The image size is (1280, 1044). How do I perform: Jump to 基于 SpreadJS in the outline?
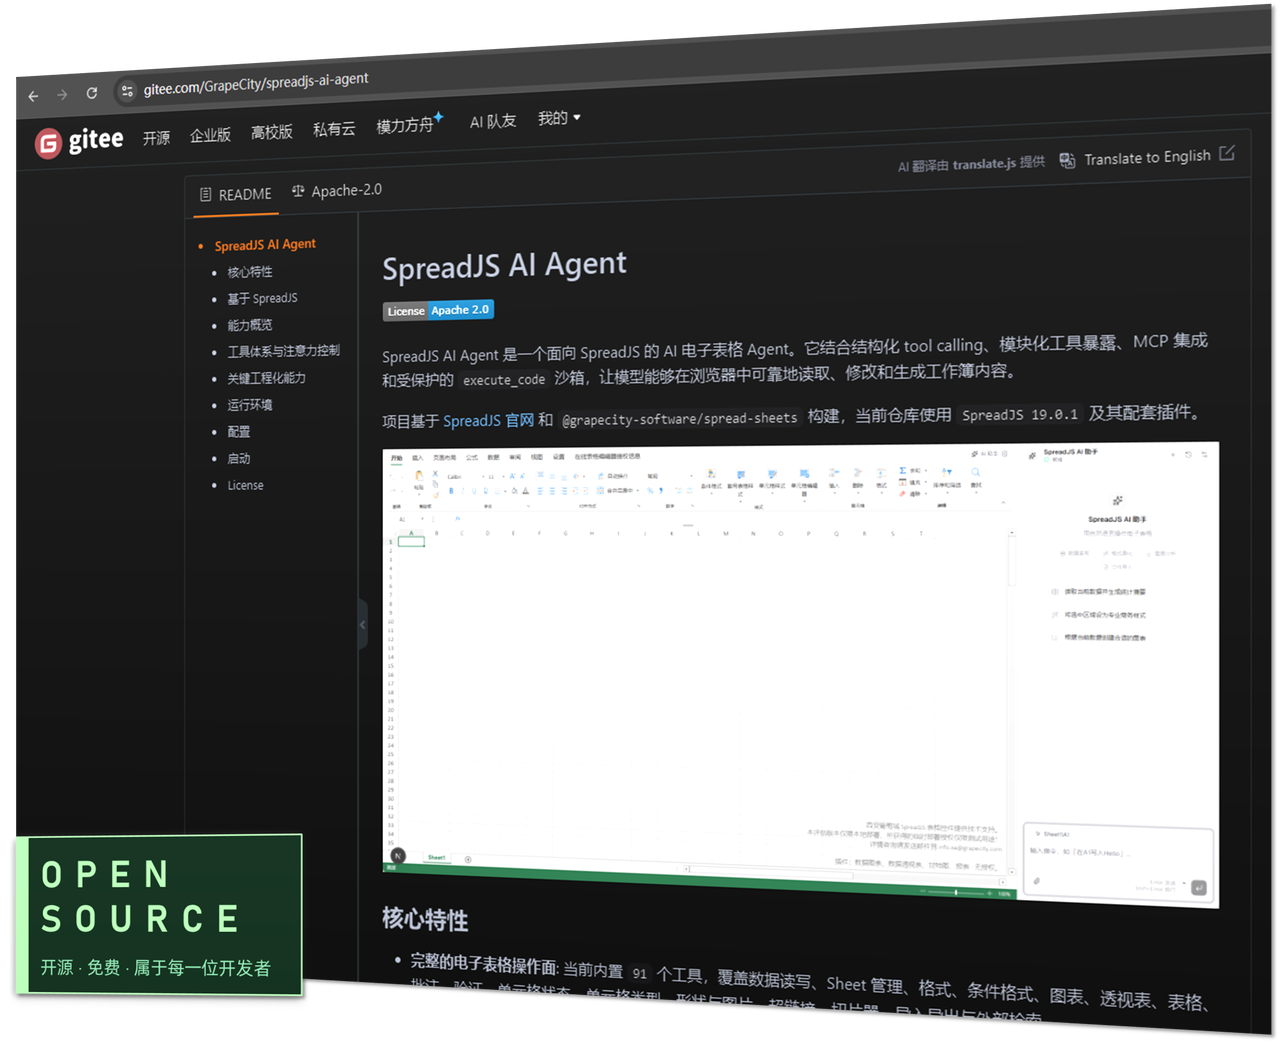pos(262,298)
